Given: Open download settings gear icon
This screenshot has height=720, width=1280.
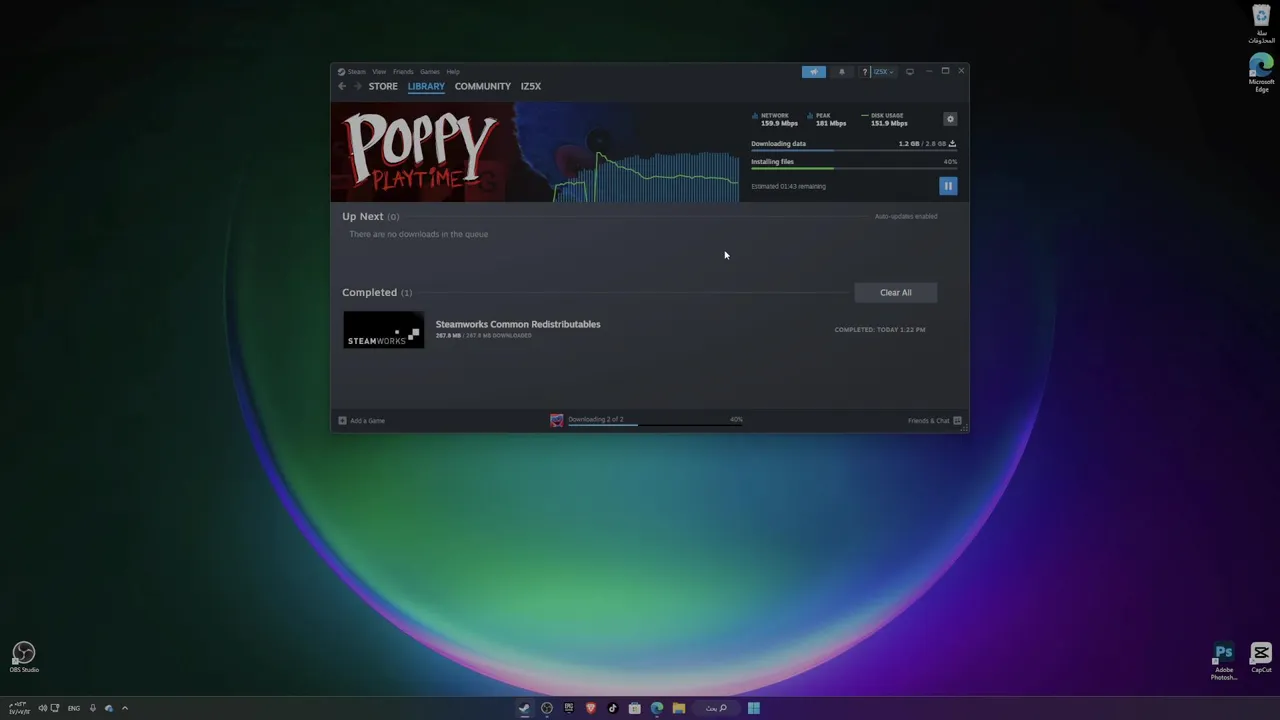Looking at the screenshot, I should click(x=950, y=119).
